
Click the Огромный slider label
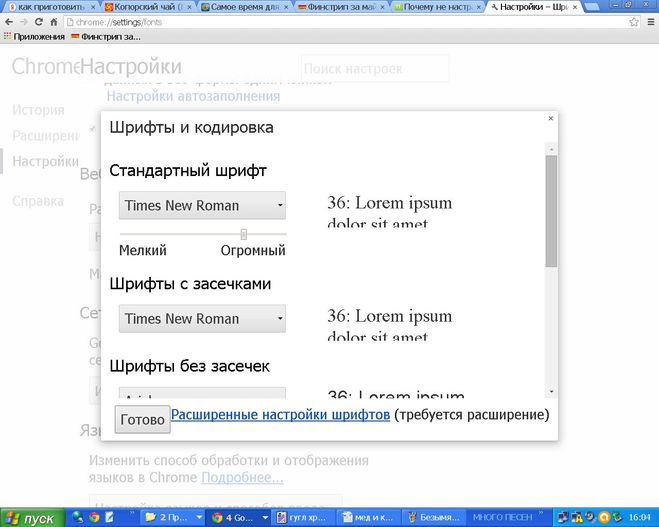tap(253, 250)
